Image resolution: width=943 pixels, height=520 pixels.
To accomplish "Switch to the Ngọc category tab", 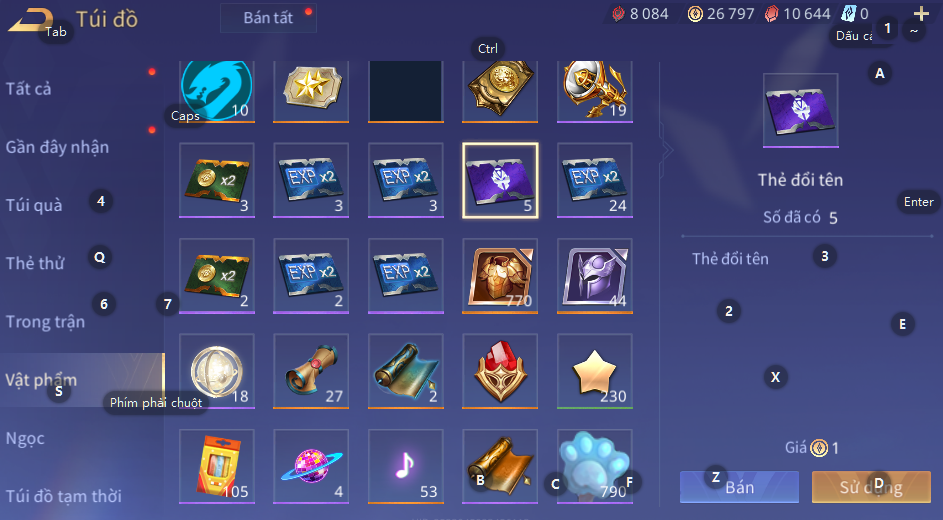I will (25, 438).
